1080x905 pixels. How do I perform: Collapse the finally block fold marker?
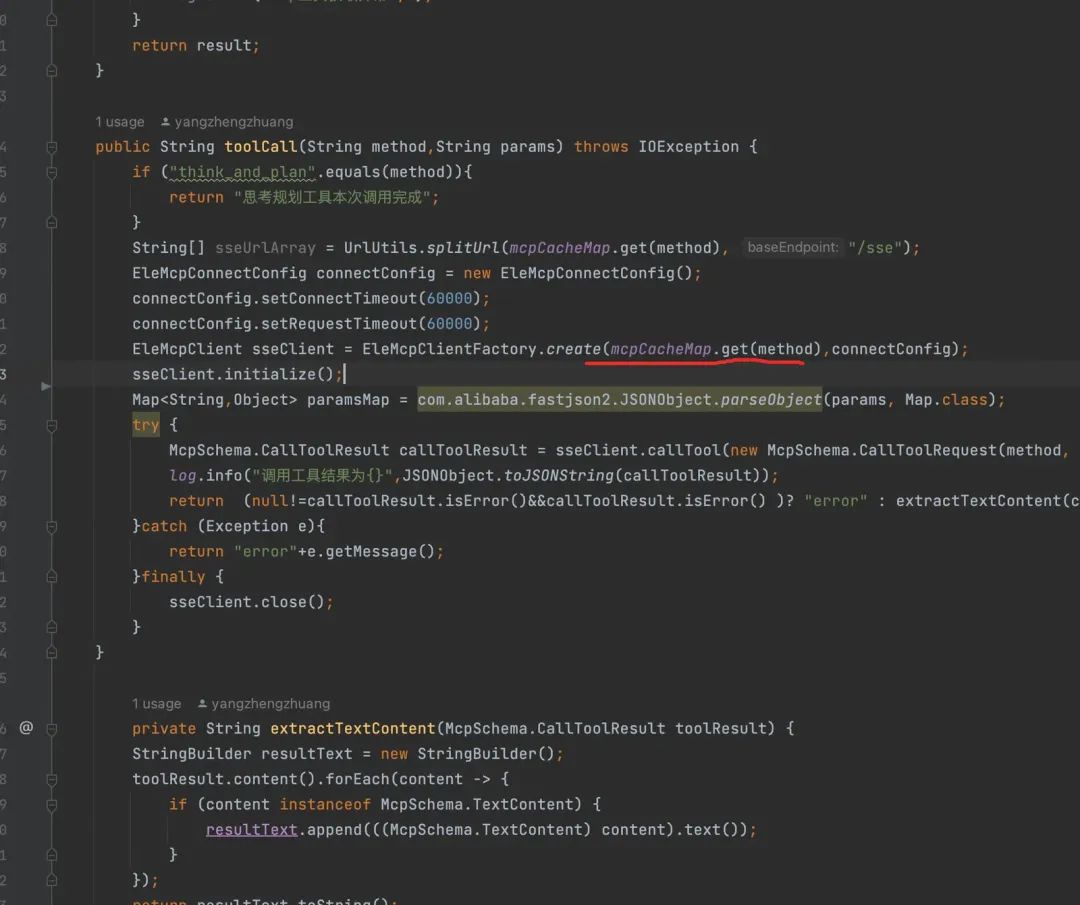[52, 577]
